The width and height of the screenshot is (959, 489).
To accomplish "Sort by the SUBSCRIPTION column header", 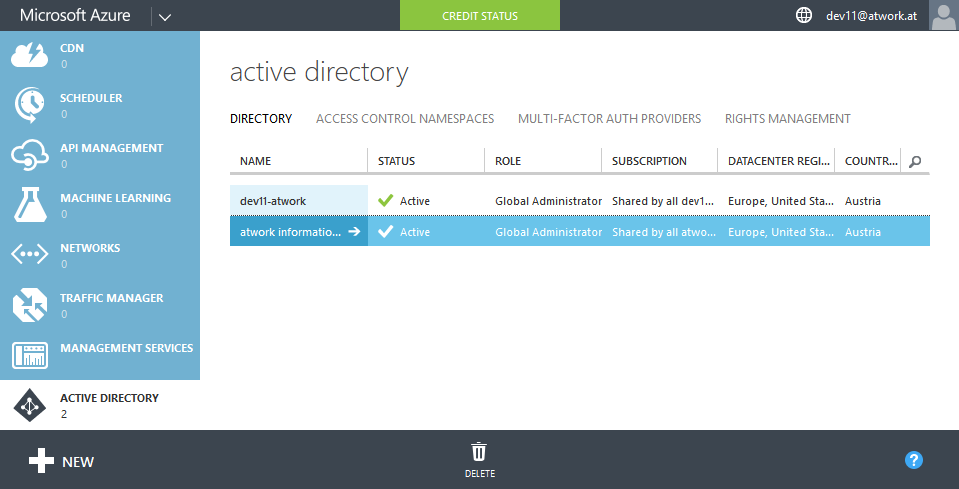I will [x=650, y=161].
